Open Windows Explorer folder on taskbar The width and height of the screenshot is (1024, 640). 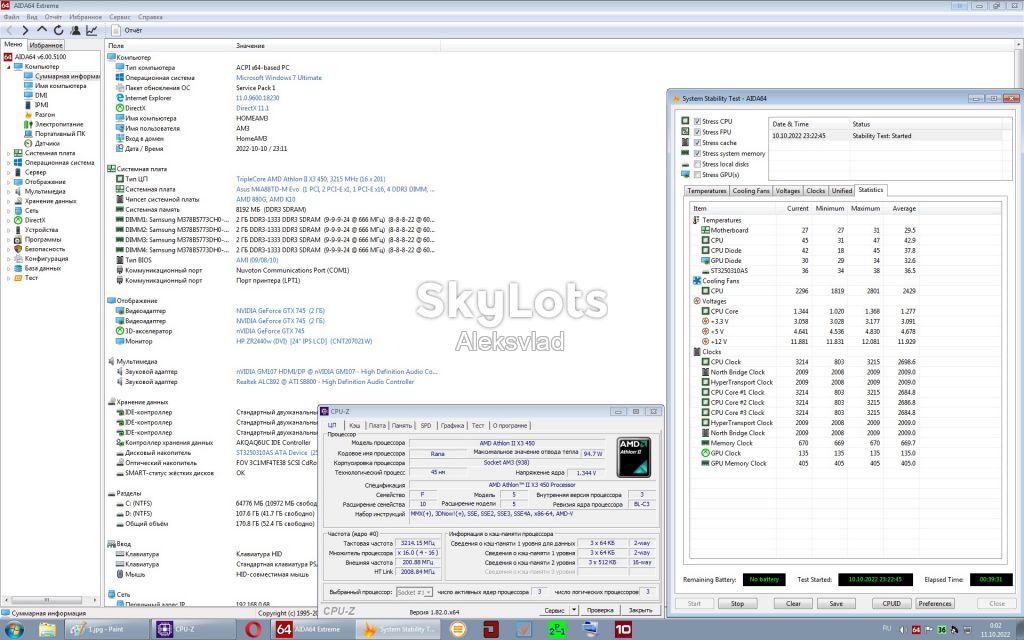click(47, 630)
